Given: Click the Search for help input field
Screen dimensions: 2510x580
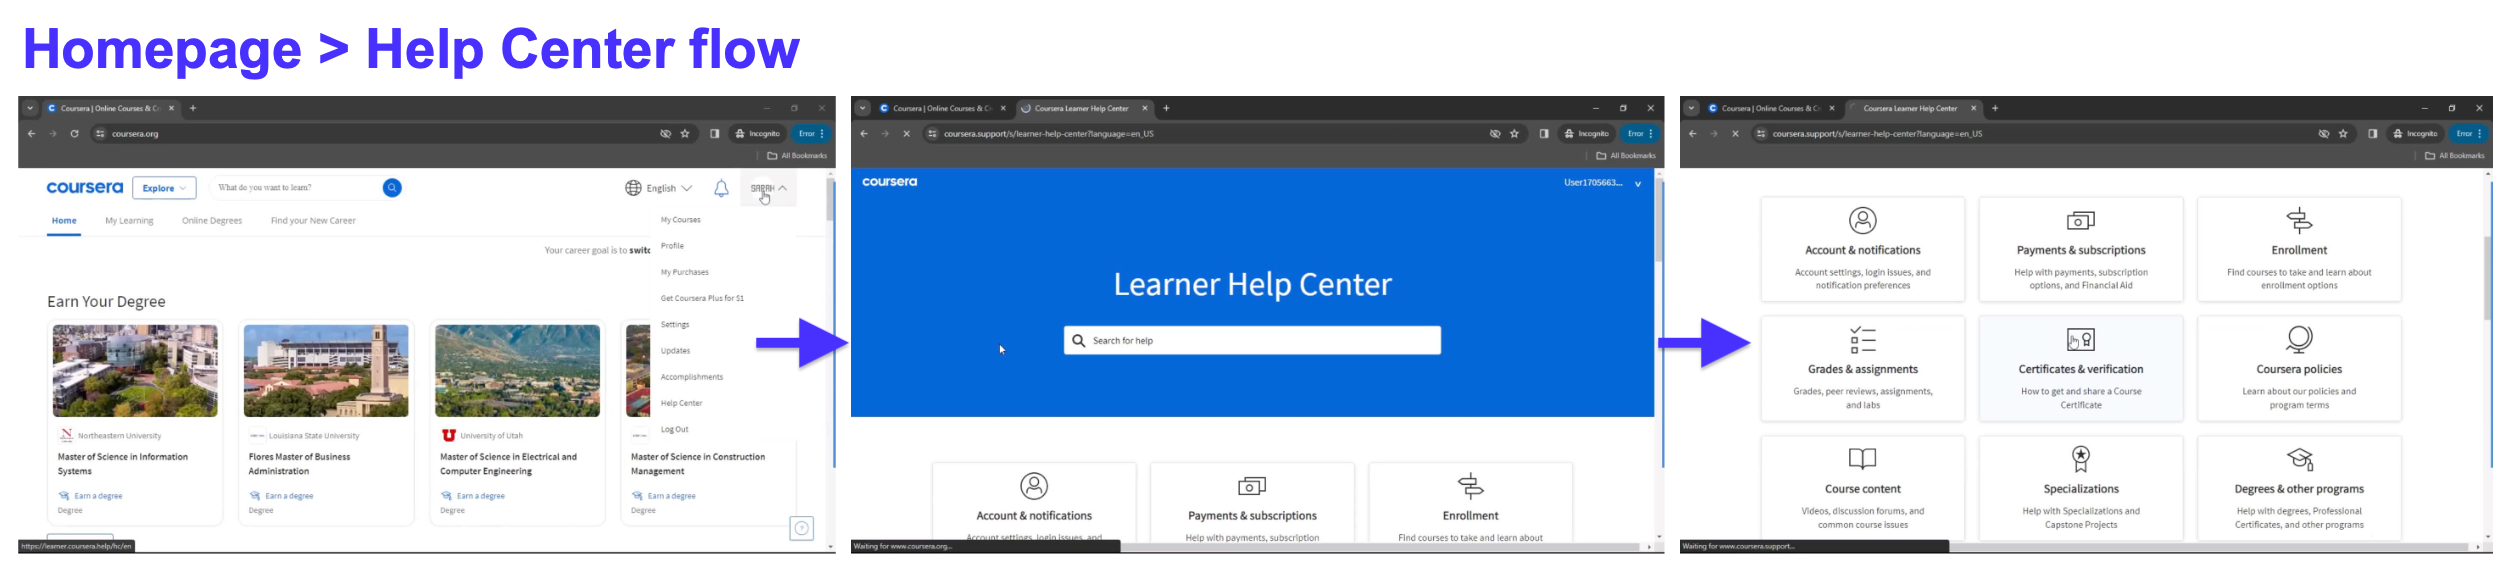Looking at the screenshot, I should [x=1252, y=340].
